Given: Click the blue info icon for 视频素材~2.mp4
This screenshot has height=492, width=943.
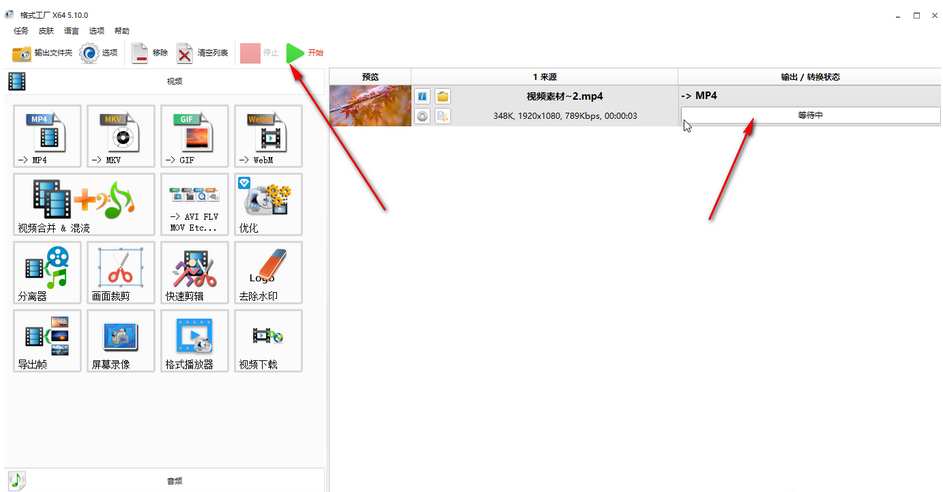Looking at the screenshot, I should point(423,96).
